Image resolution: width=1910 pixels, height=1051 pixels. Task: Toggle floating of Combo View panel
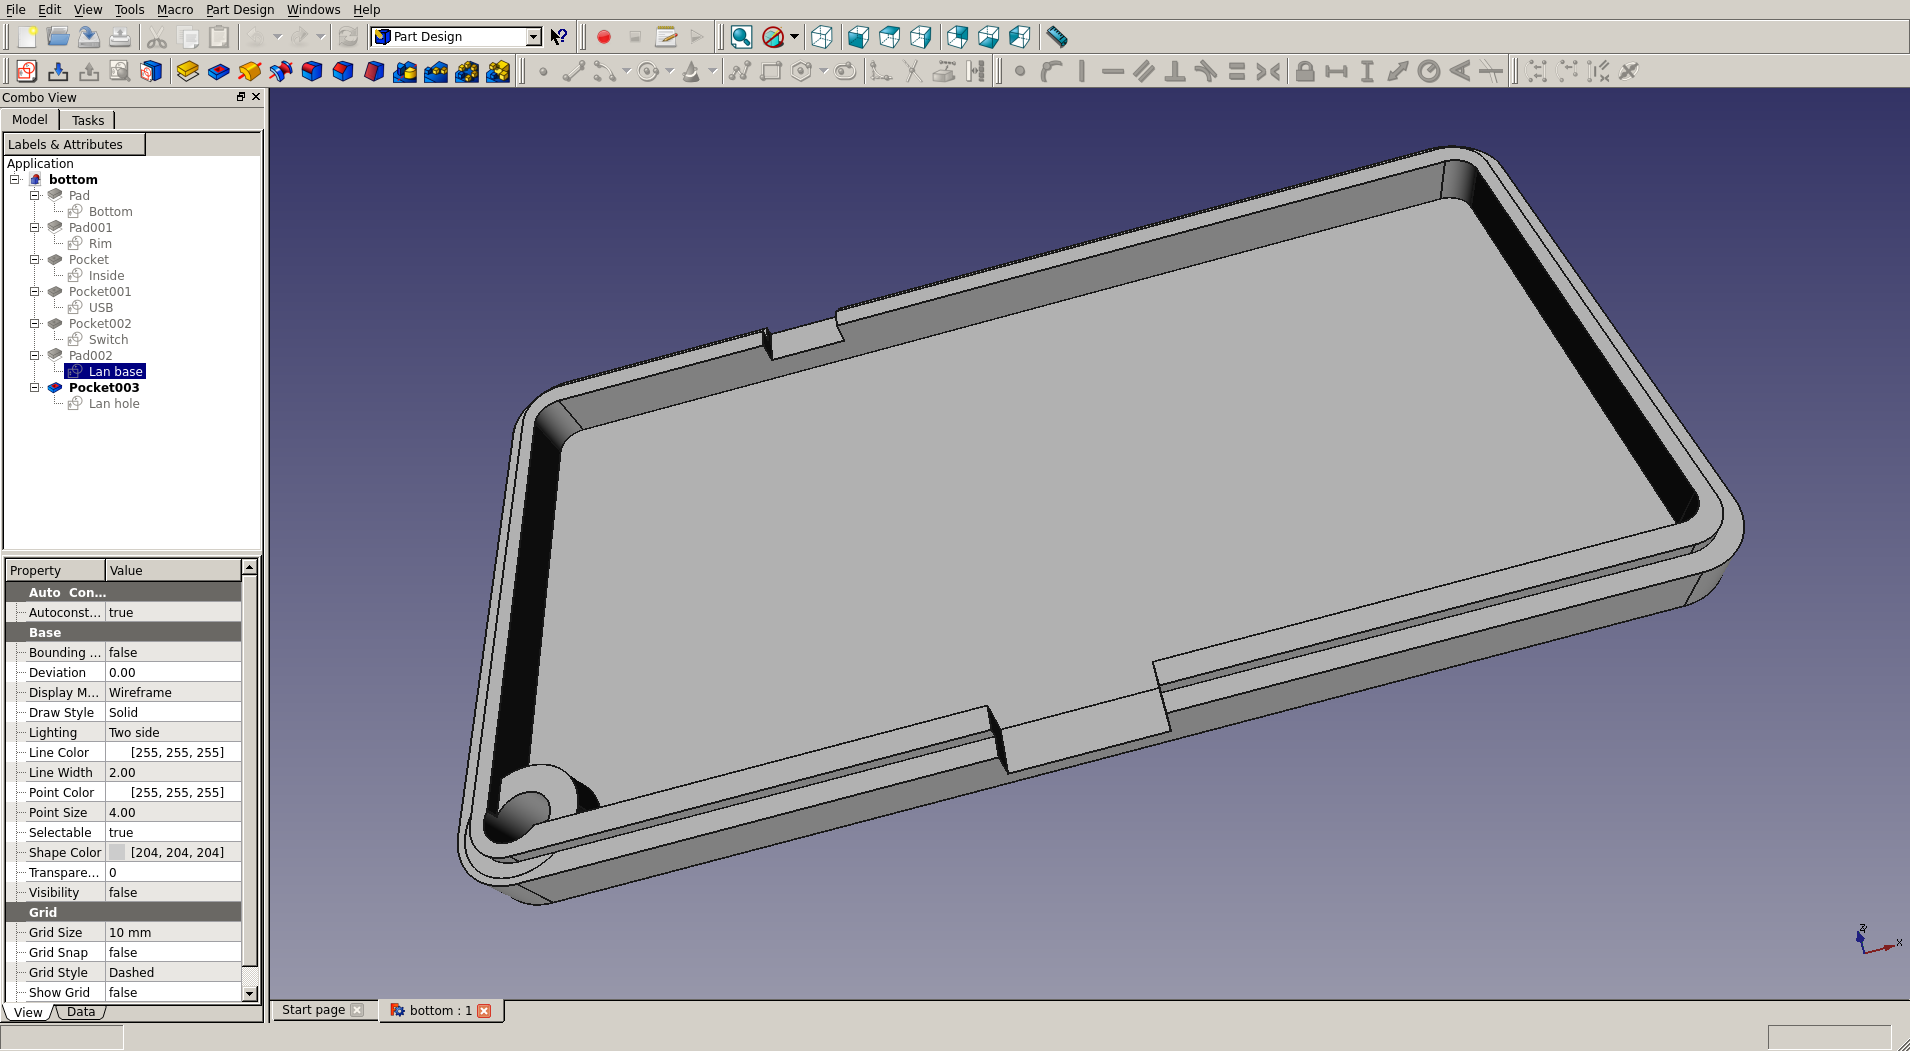pyautogui.click(x=241, y=97)
